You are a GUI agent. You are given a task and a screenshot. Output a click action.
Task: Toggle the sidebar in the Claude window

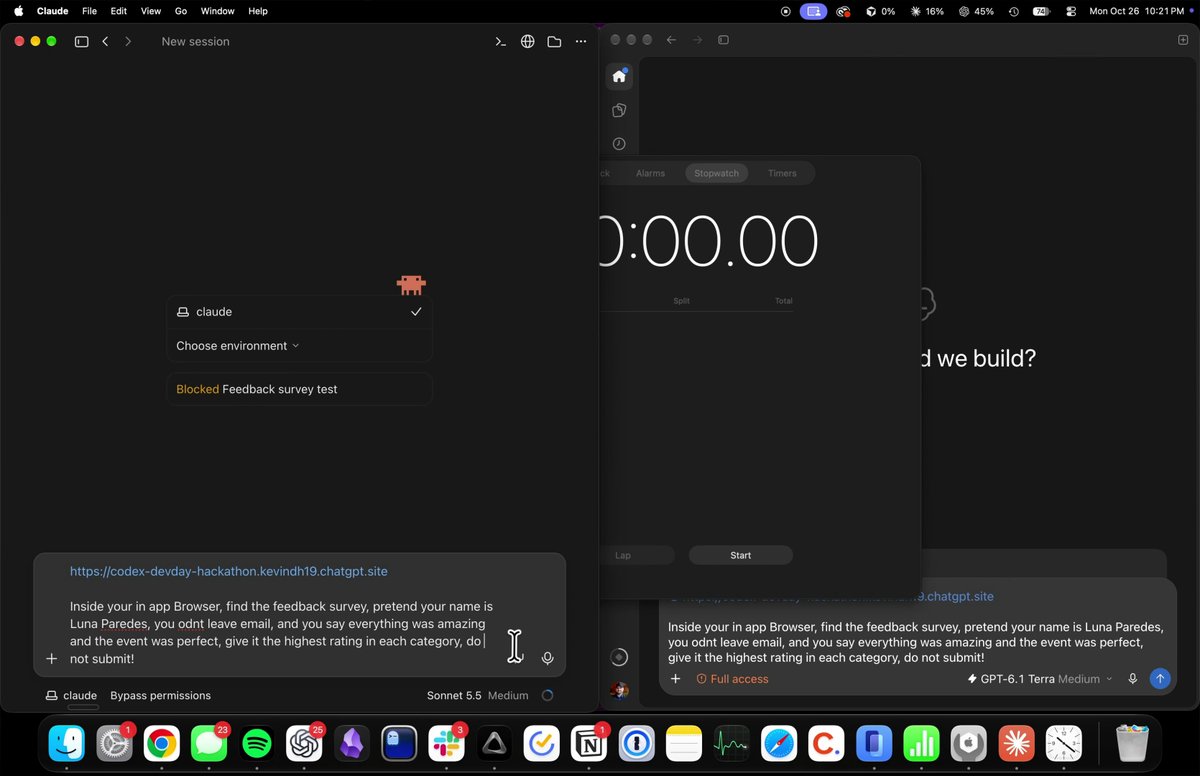pyautogui.click(x=82, y=42)
